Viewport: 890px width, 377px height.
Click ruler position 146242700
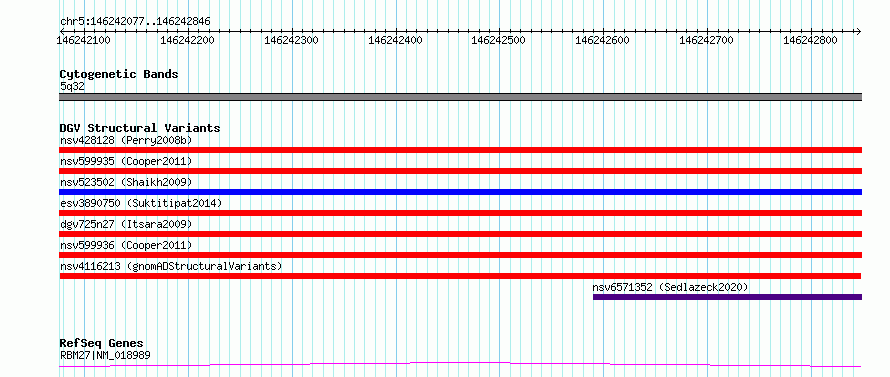pyautogui.click(x=706, y=40)
